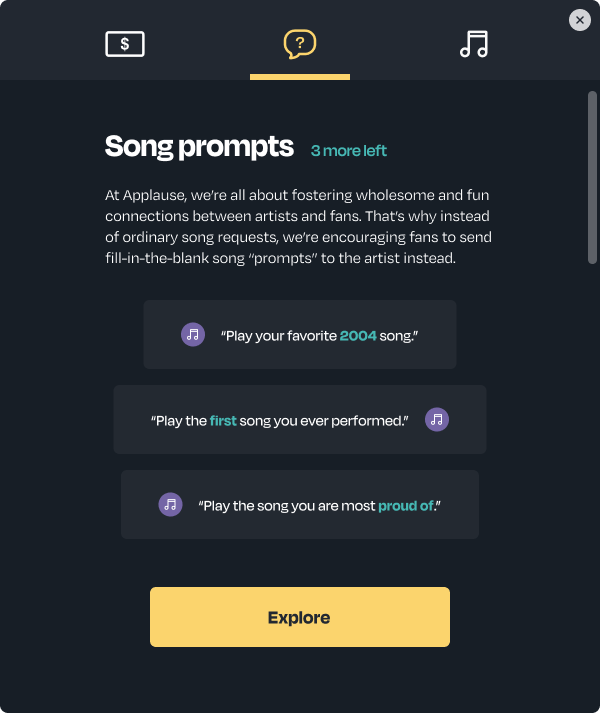Click the music note beside the proud-of prompt
The height and width of the screenshot is (713, 600).
(x=171, y=505)
